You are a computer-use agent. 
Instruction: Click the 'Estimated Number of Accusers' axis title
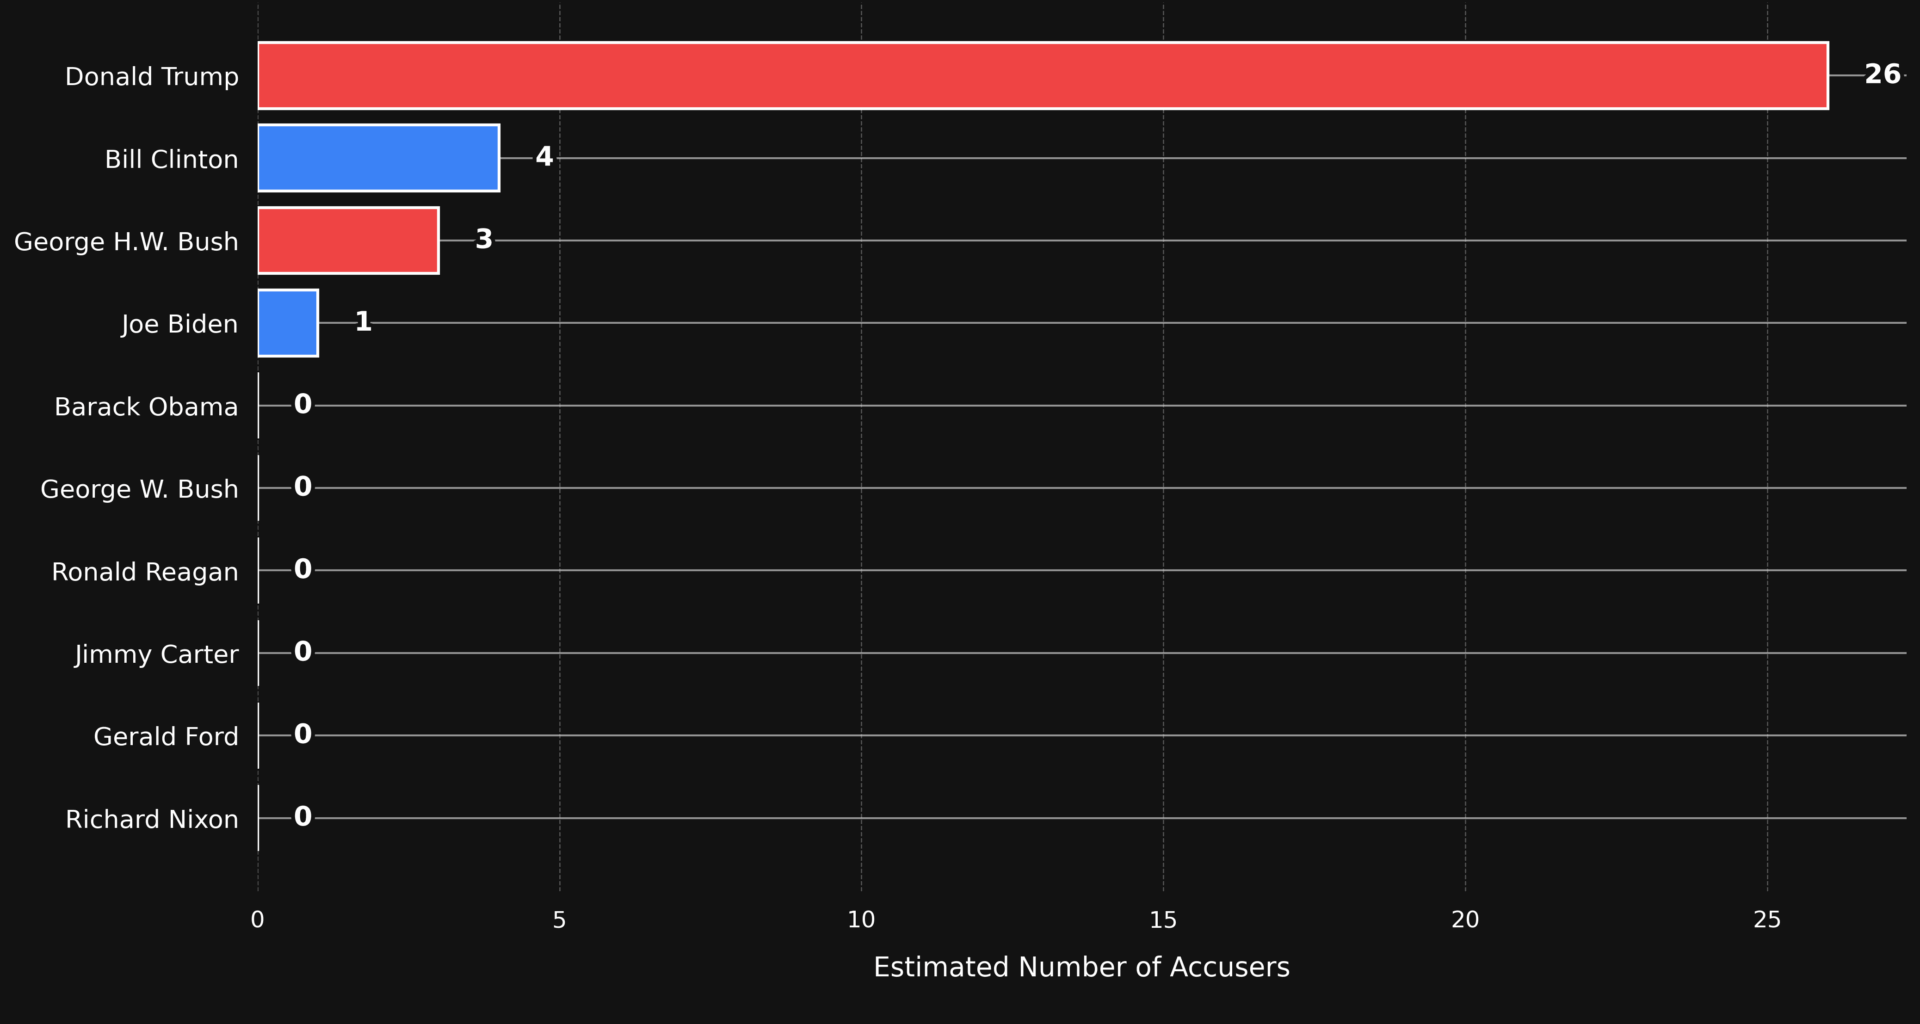click(1082, 967)
